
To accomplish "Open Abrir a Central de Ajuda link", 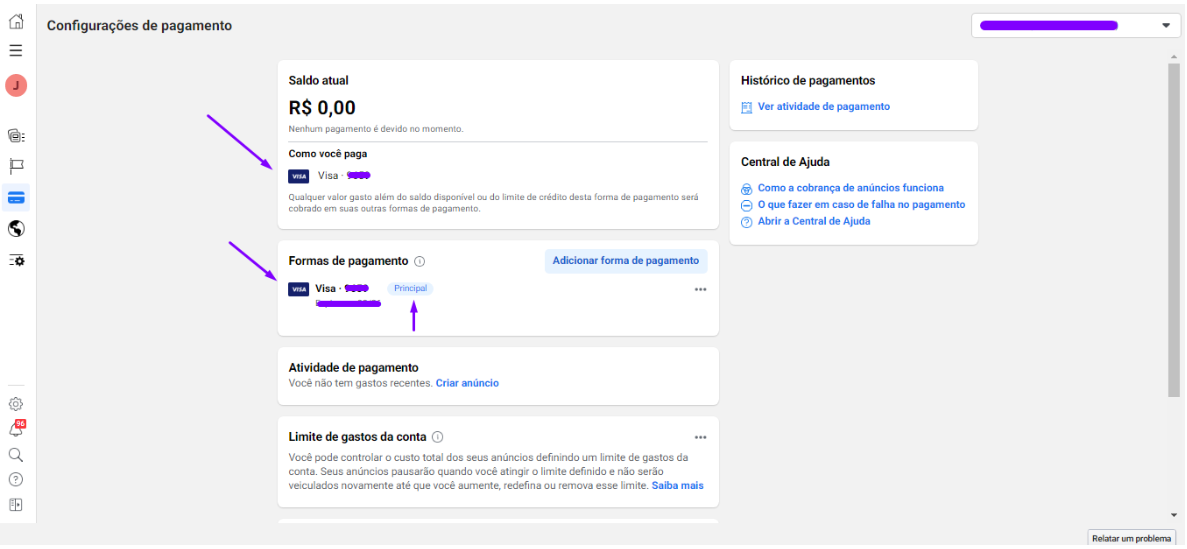I will 814,222.
